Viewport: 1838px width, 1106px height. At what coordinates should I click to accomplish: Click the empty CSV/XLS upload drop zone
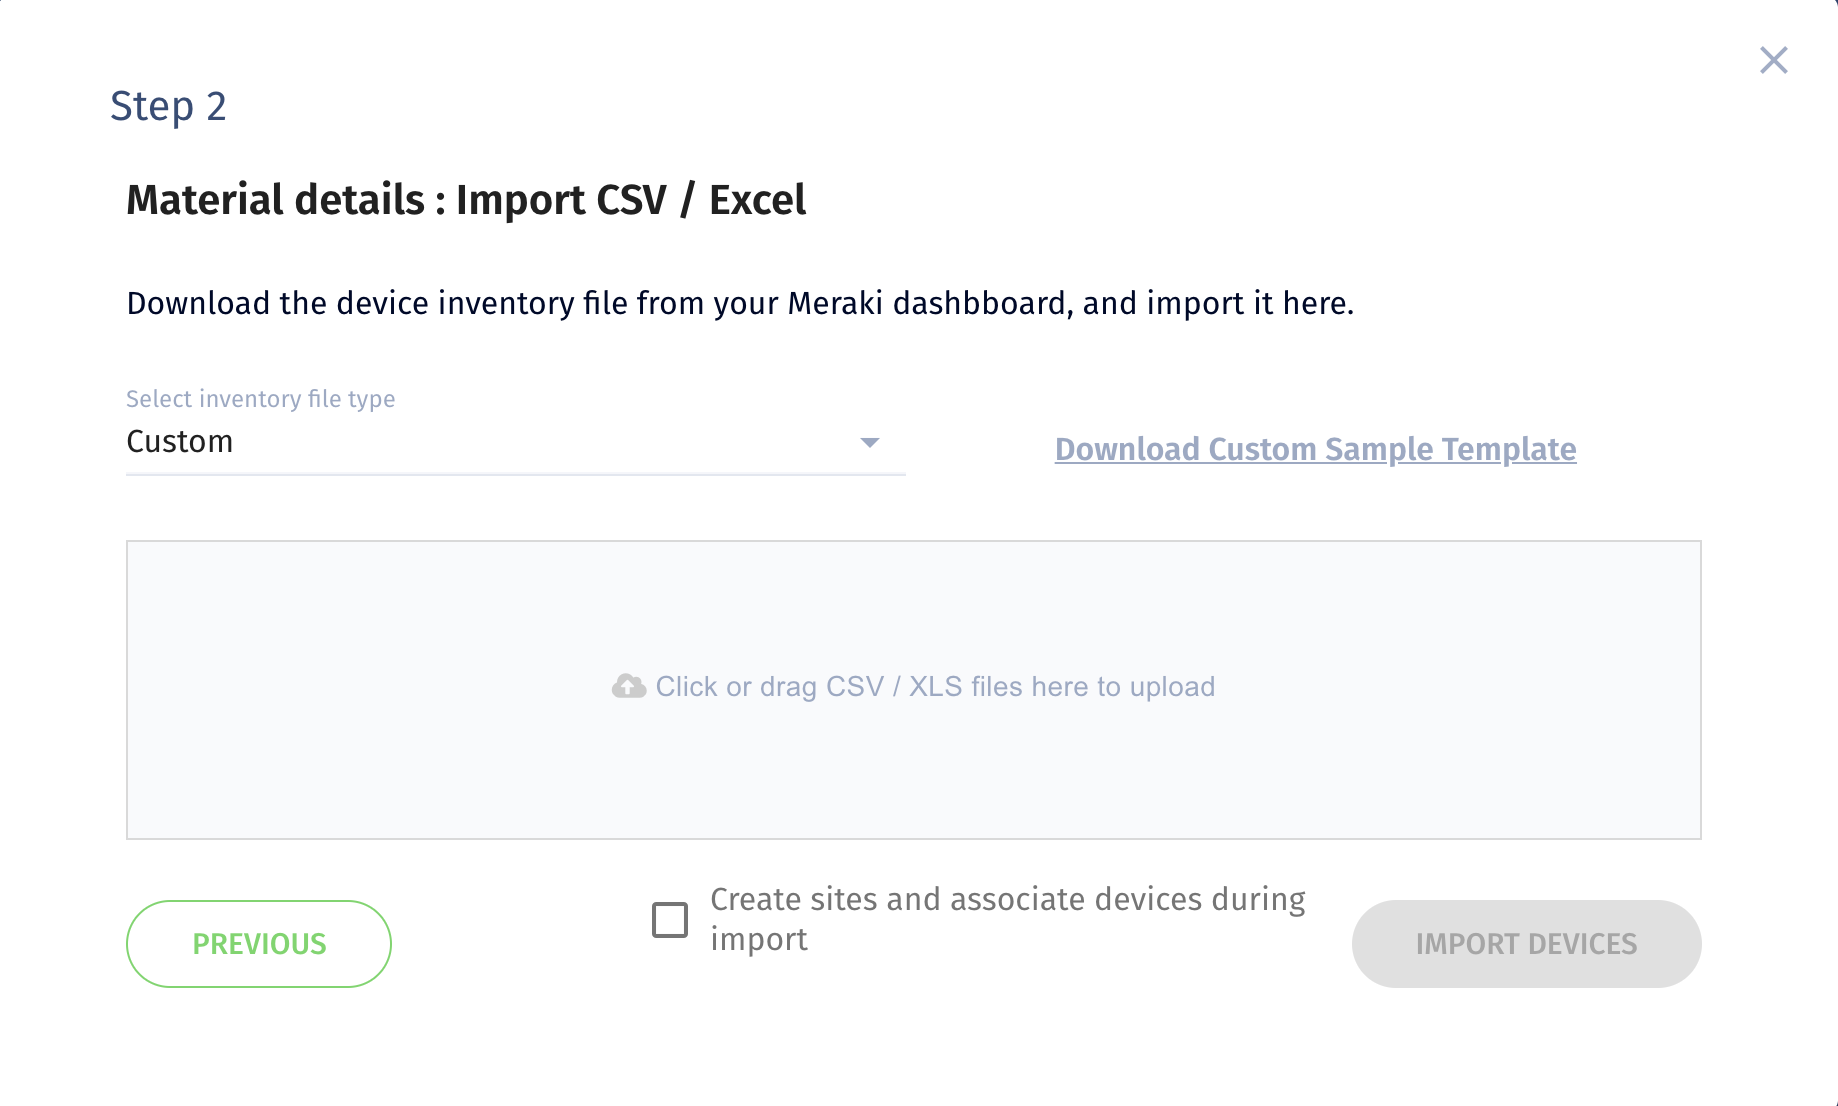[913, 690]
